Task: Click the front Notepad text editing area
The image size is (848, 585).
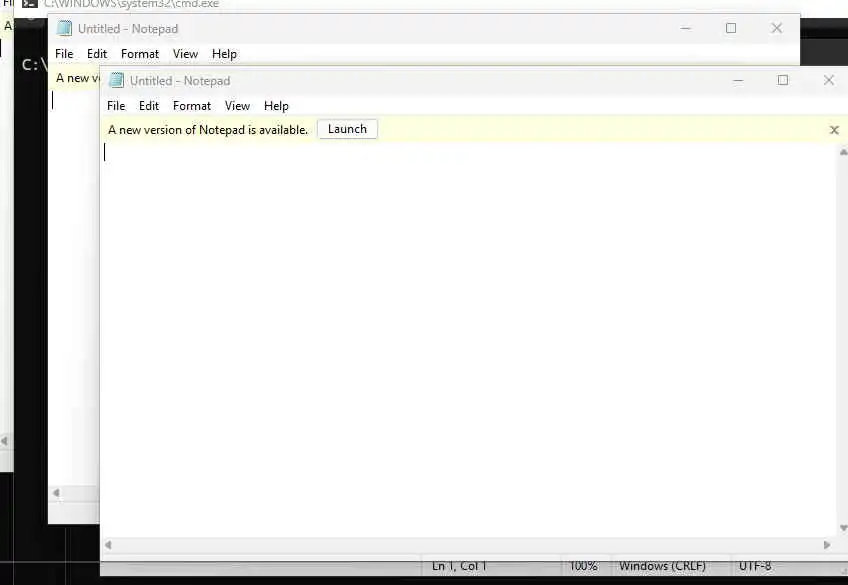Action: coord(469,340)
